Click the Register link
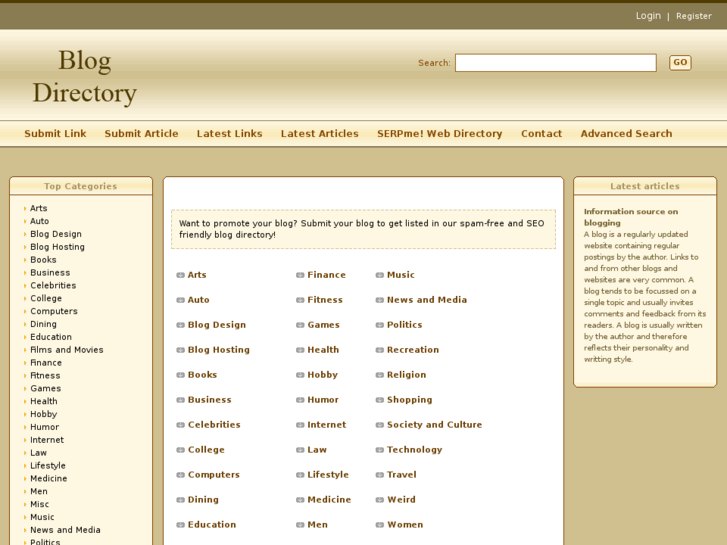This screenshot has width=727, height=545. [694, 16]
